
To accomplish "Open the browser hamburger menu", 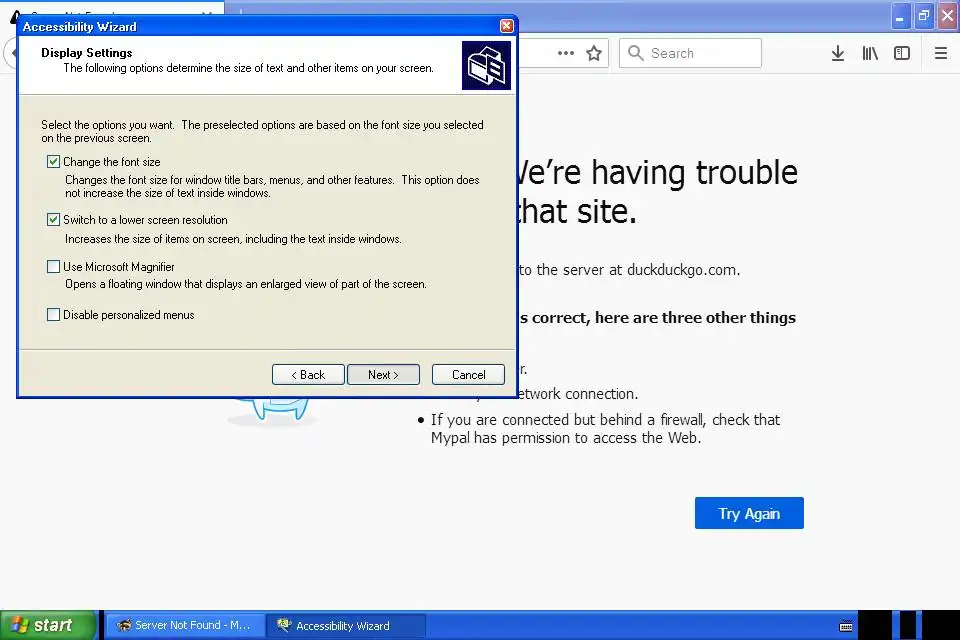I will pos(941,53).
